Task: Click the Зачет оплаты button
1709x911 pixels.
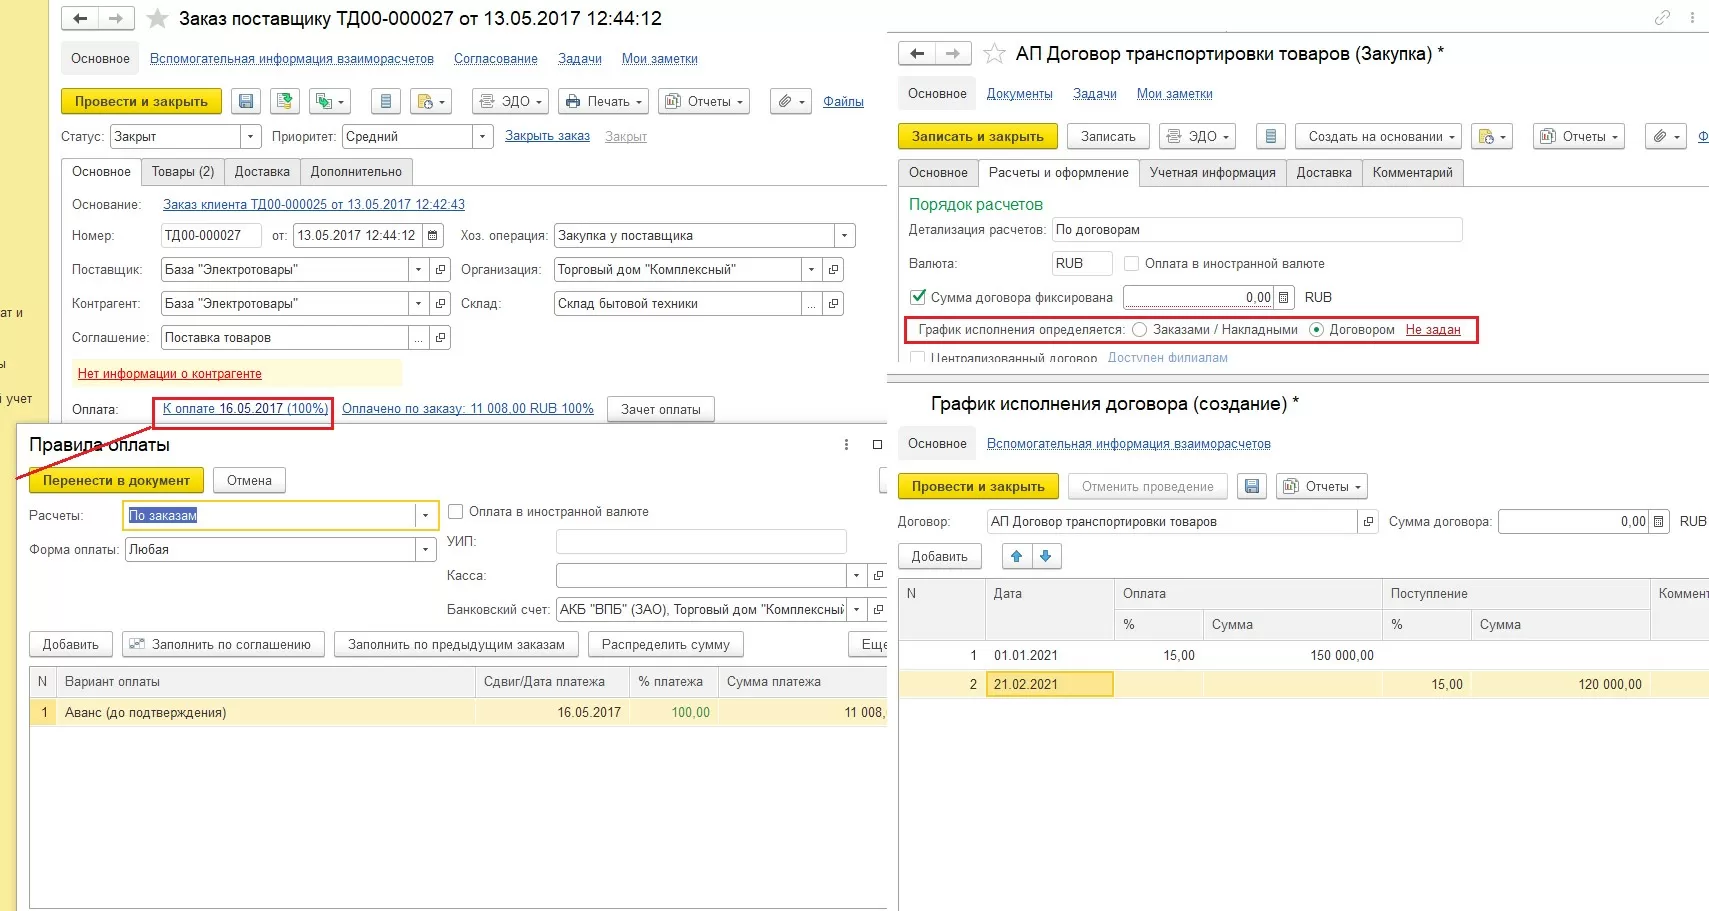Action: tap(661, 409)
